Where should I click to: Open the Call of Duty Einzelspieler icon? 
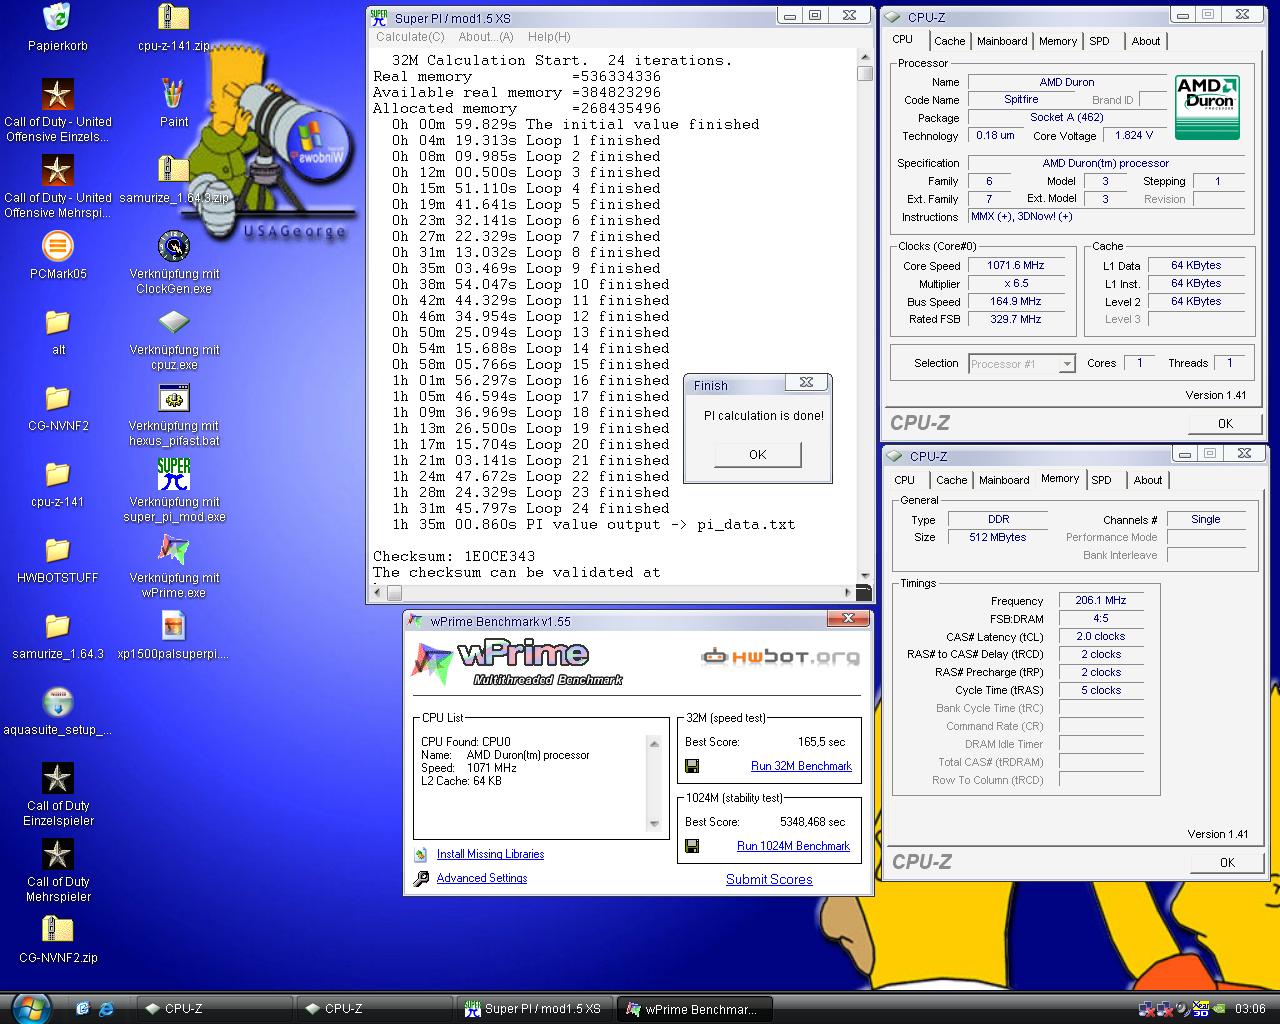click(x=57, y=778)
